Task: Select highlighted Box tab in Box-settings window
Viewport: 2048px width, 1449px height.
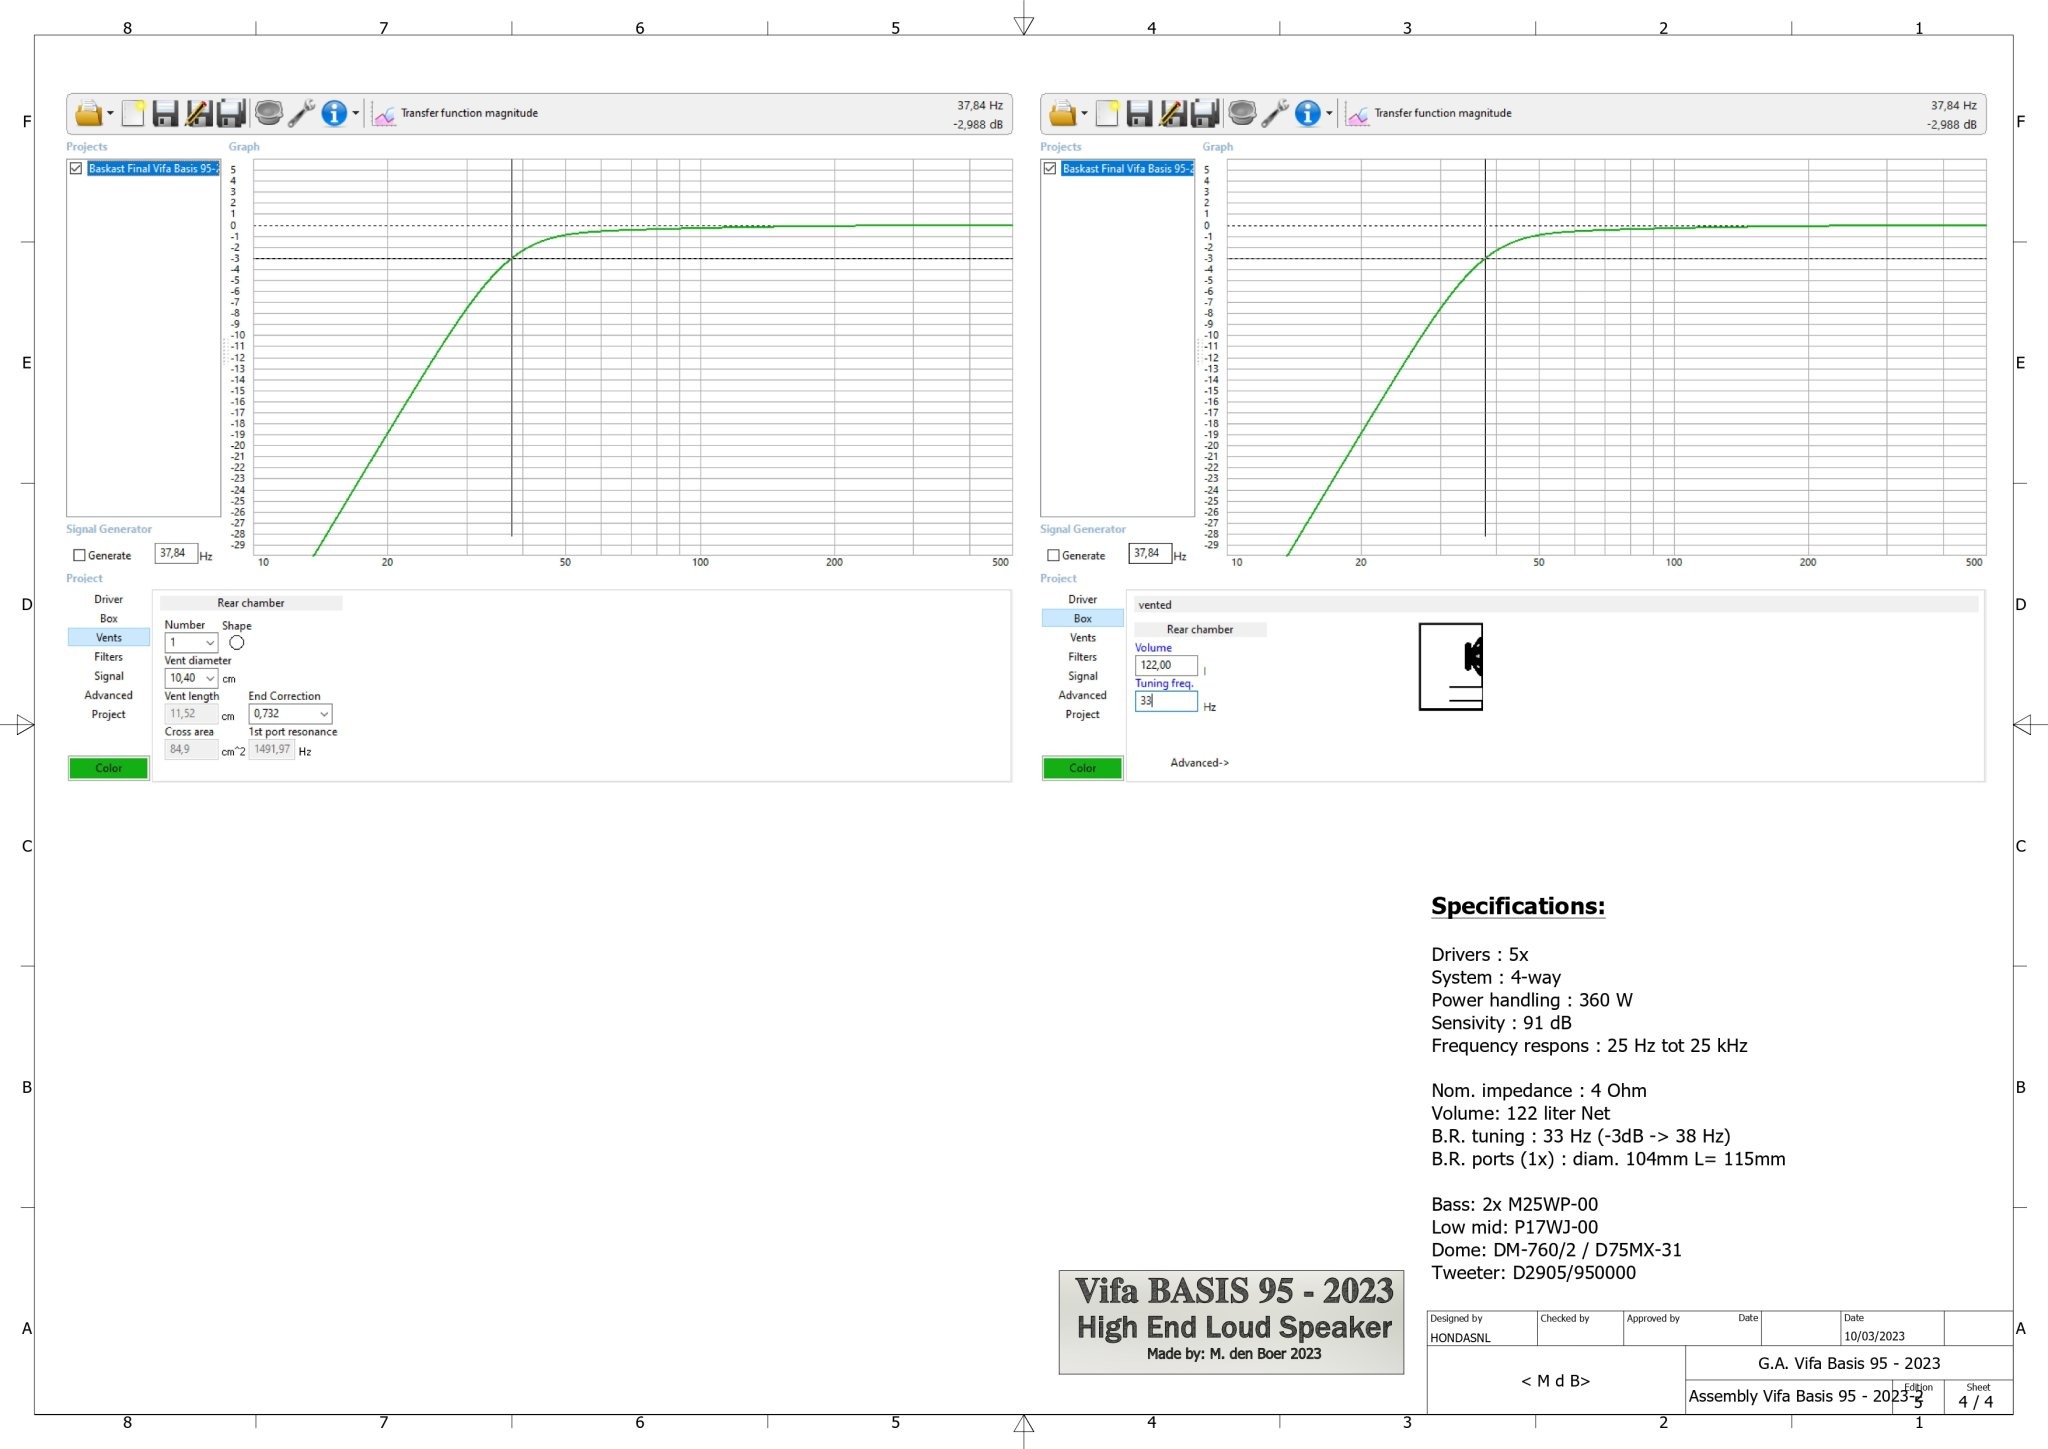Action: tap(1083, 618)
